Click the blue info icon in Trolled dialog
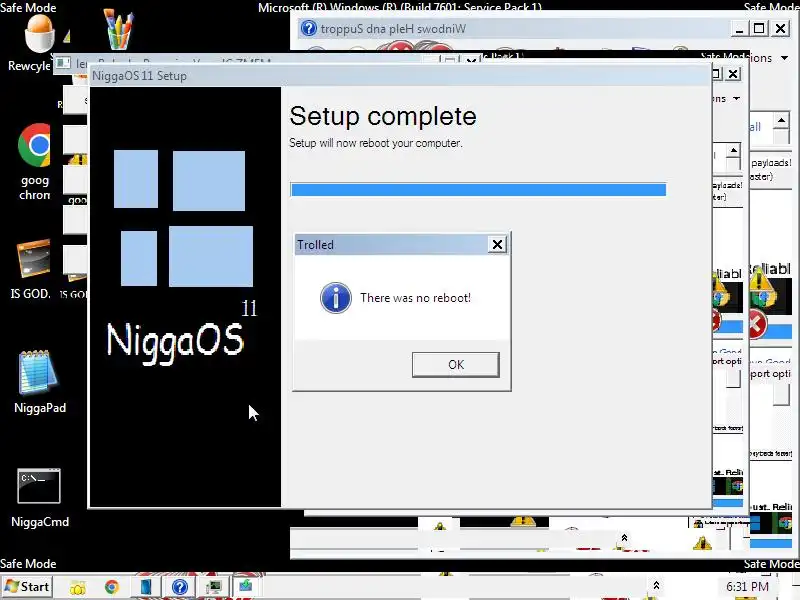The image size is (800, 600). coord(336,297)
